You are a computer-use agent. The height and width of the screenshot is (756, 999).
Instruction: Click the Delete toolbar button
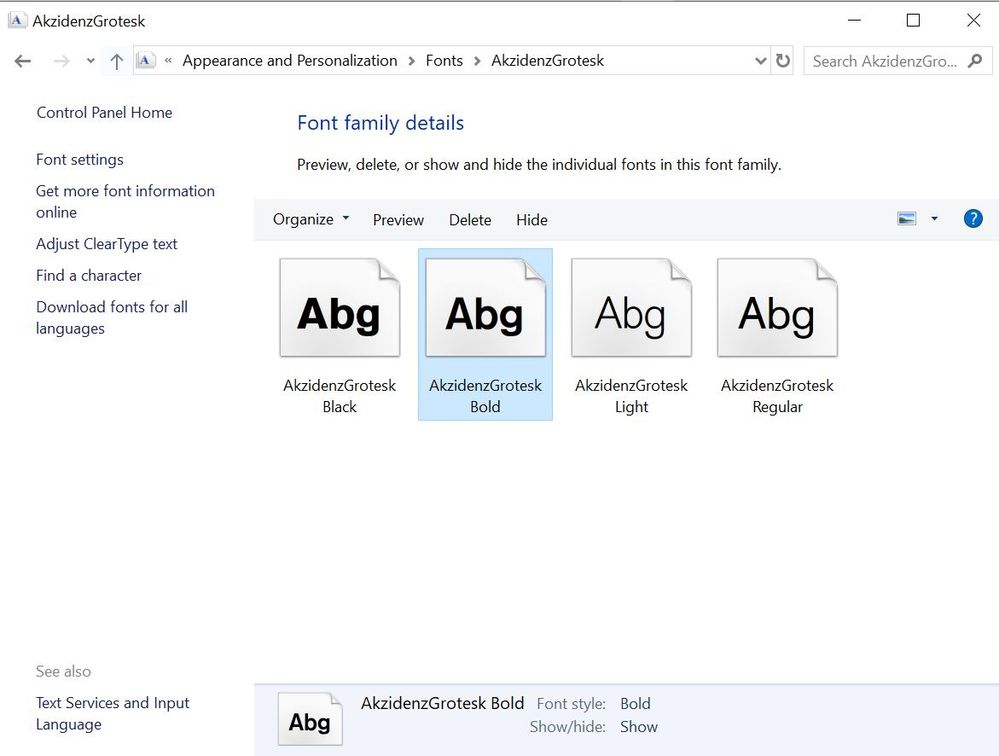pyautogui.click(x=470, y=220)
